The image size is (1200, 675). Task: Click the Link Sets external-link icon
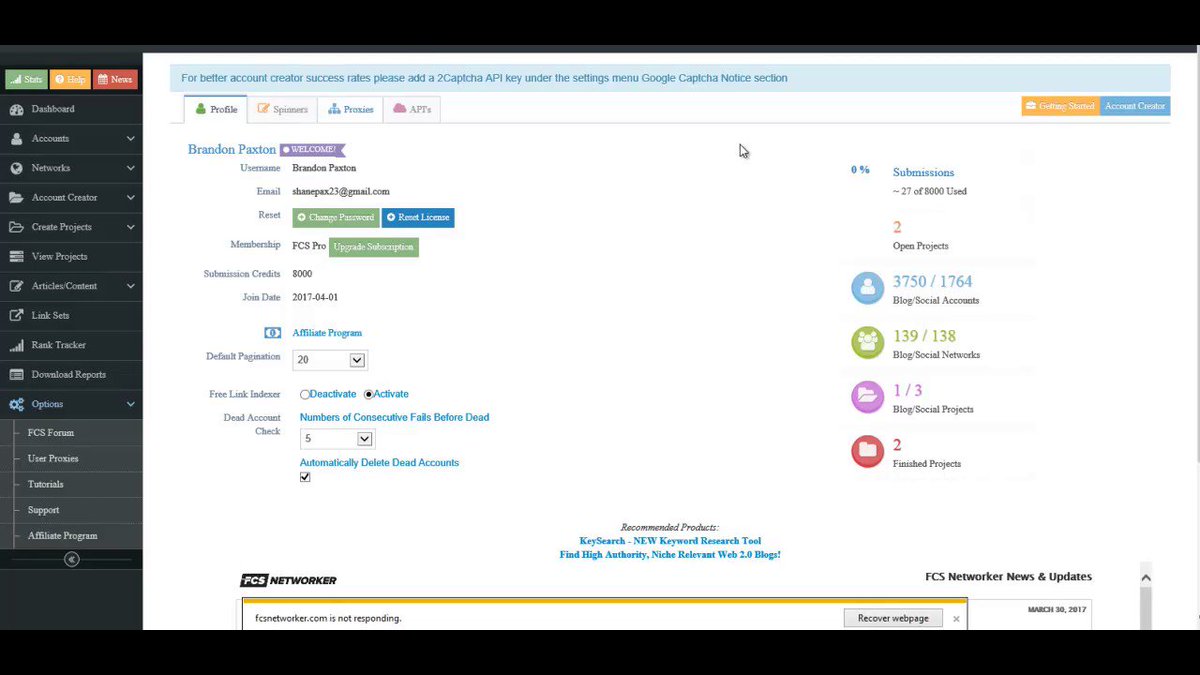pyautogui.click(x=16, y=316)
